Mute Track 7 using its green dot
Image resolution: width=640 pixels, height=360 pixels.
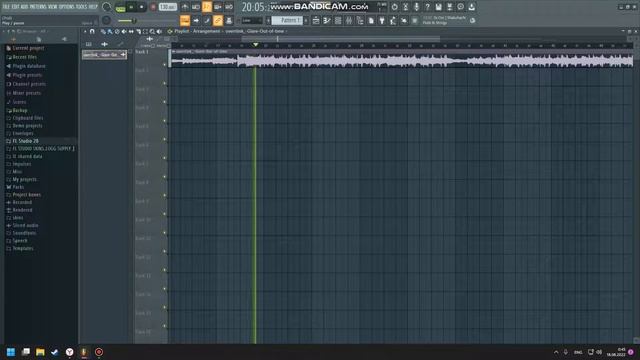165,177
